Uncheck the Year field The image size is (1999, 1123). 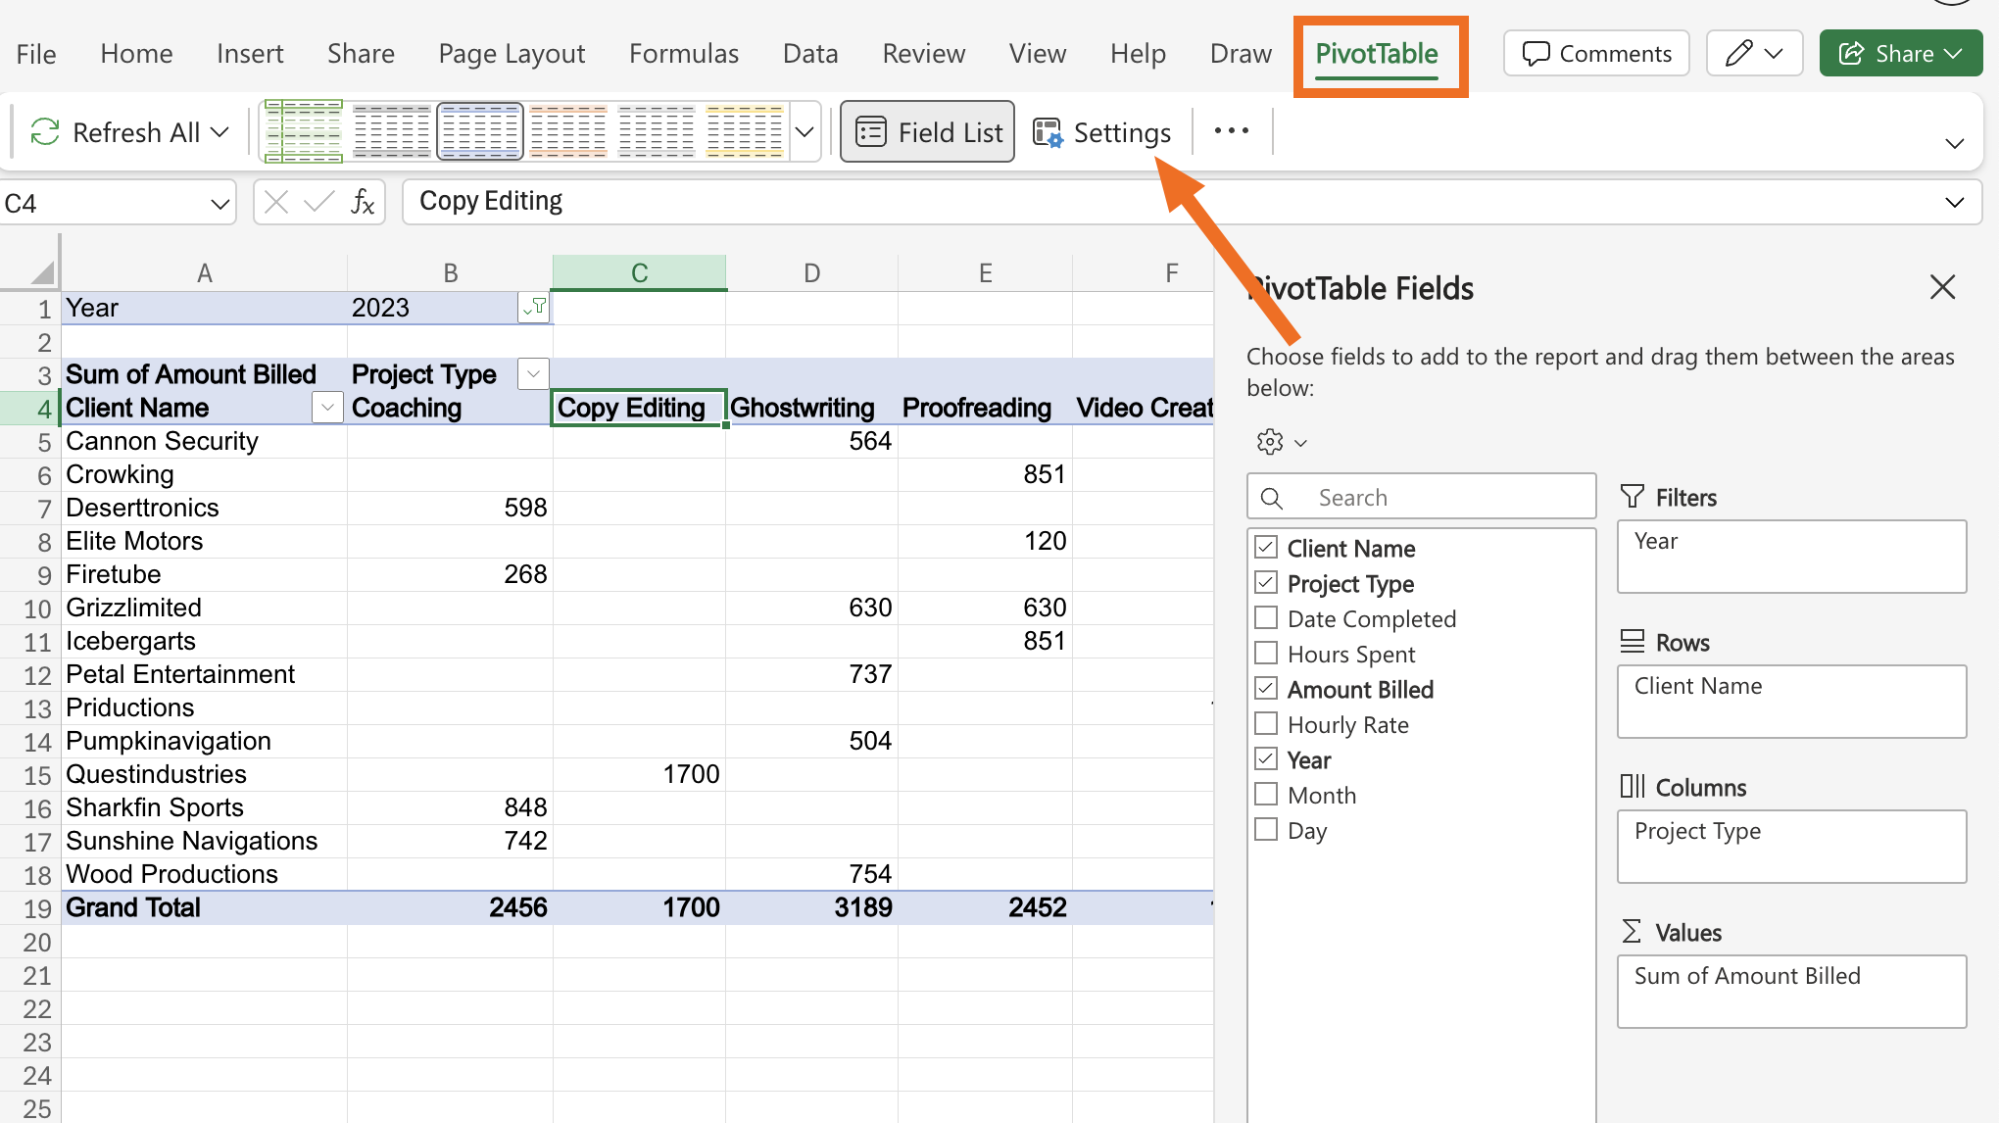click(x=1265, y=759)
